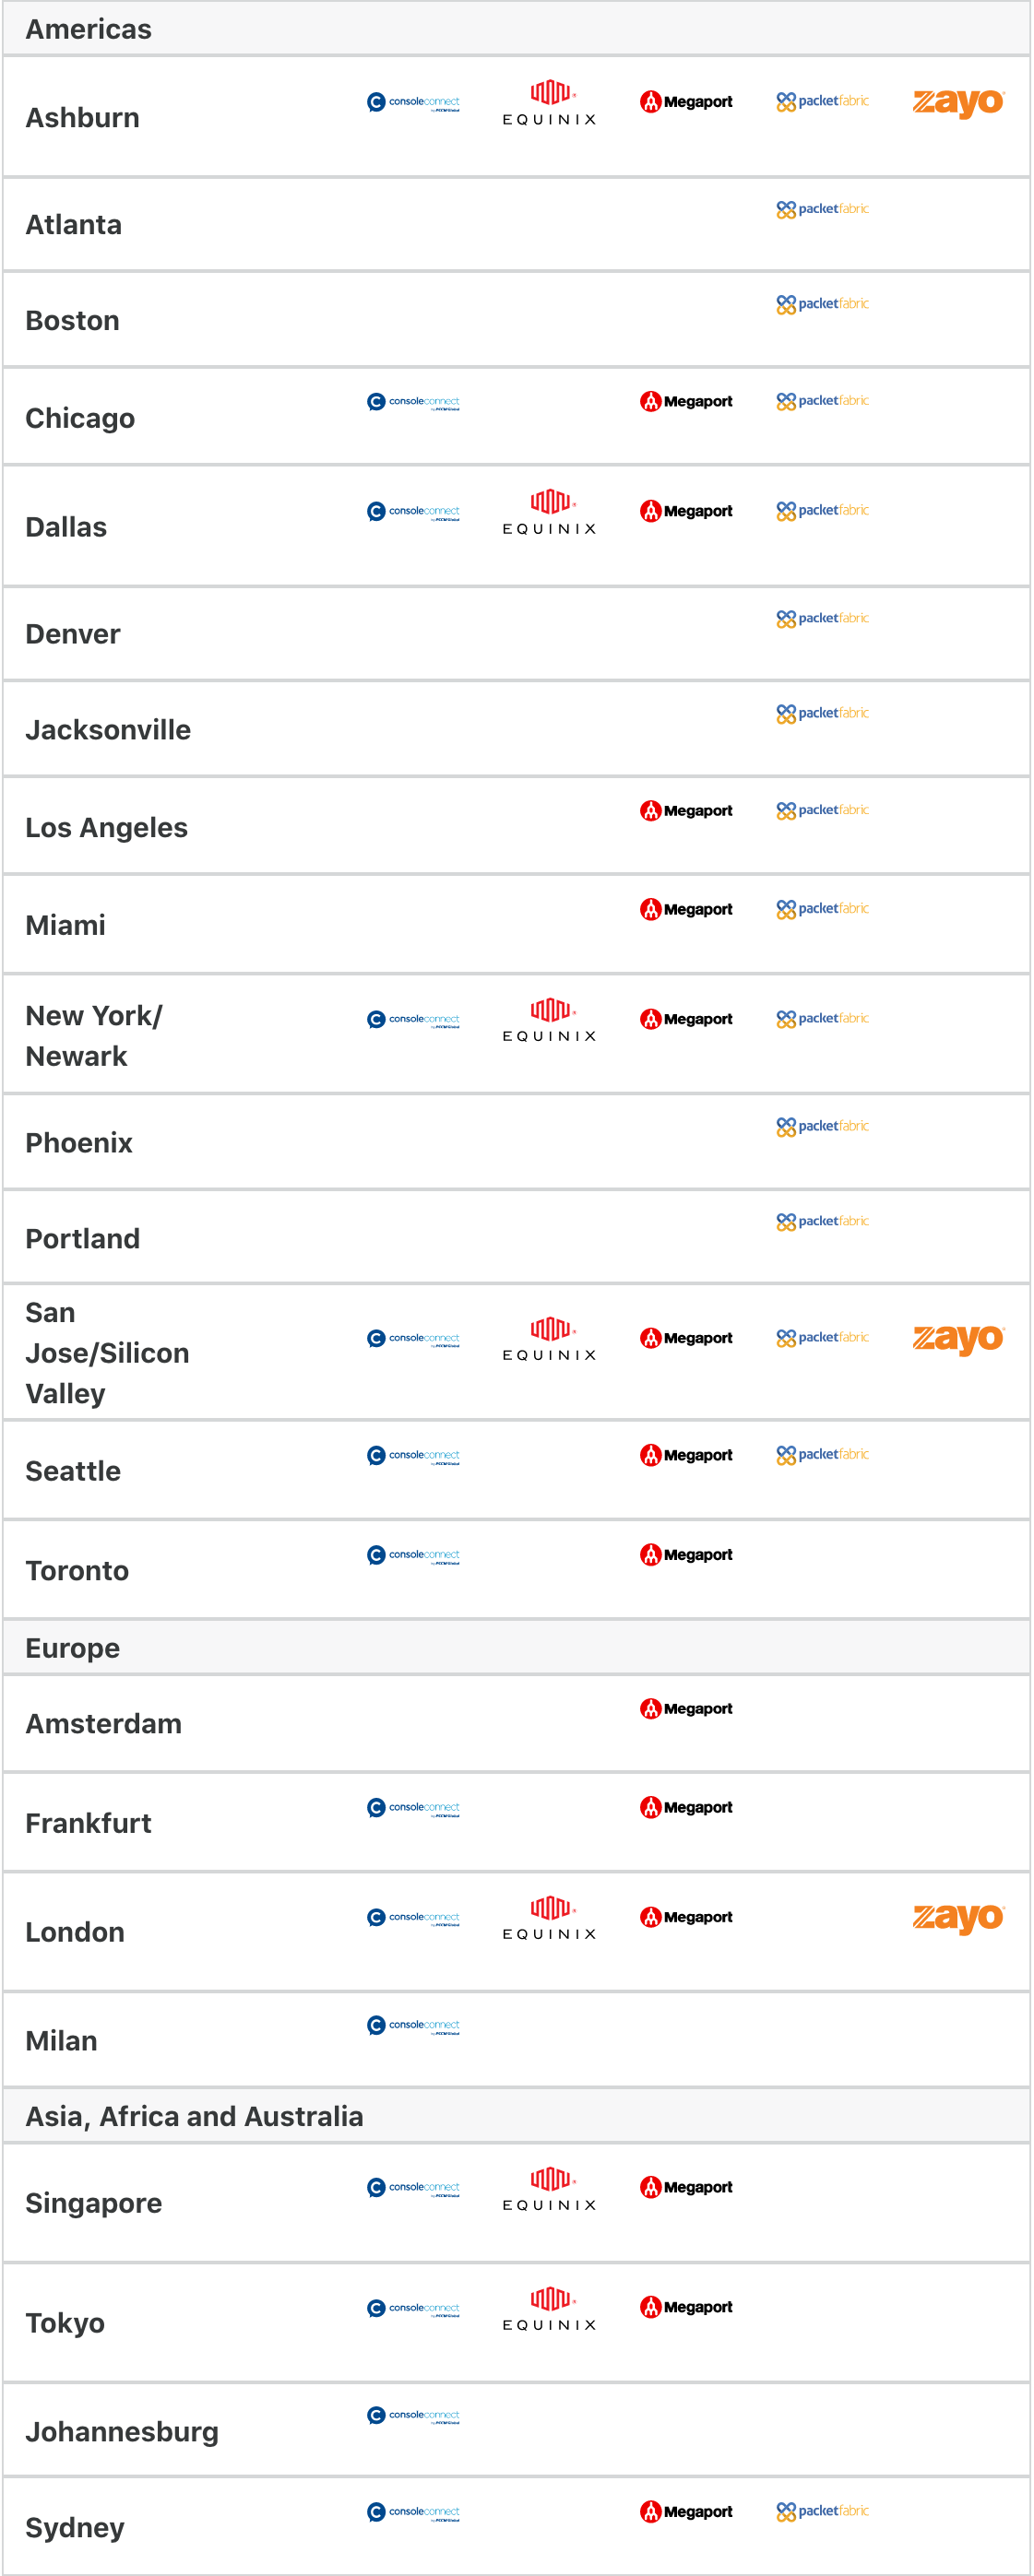Click Console Connect logo in Milan row
The image size is (1034, 2576).
[413, 2025]
